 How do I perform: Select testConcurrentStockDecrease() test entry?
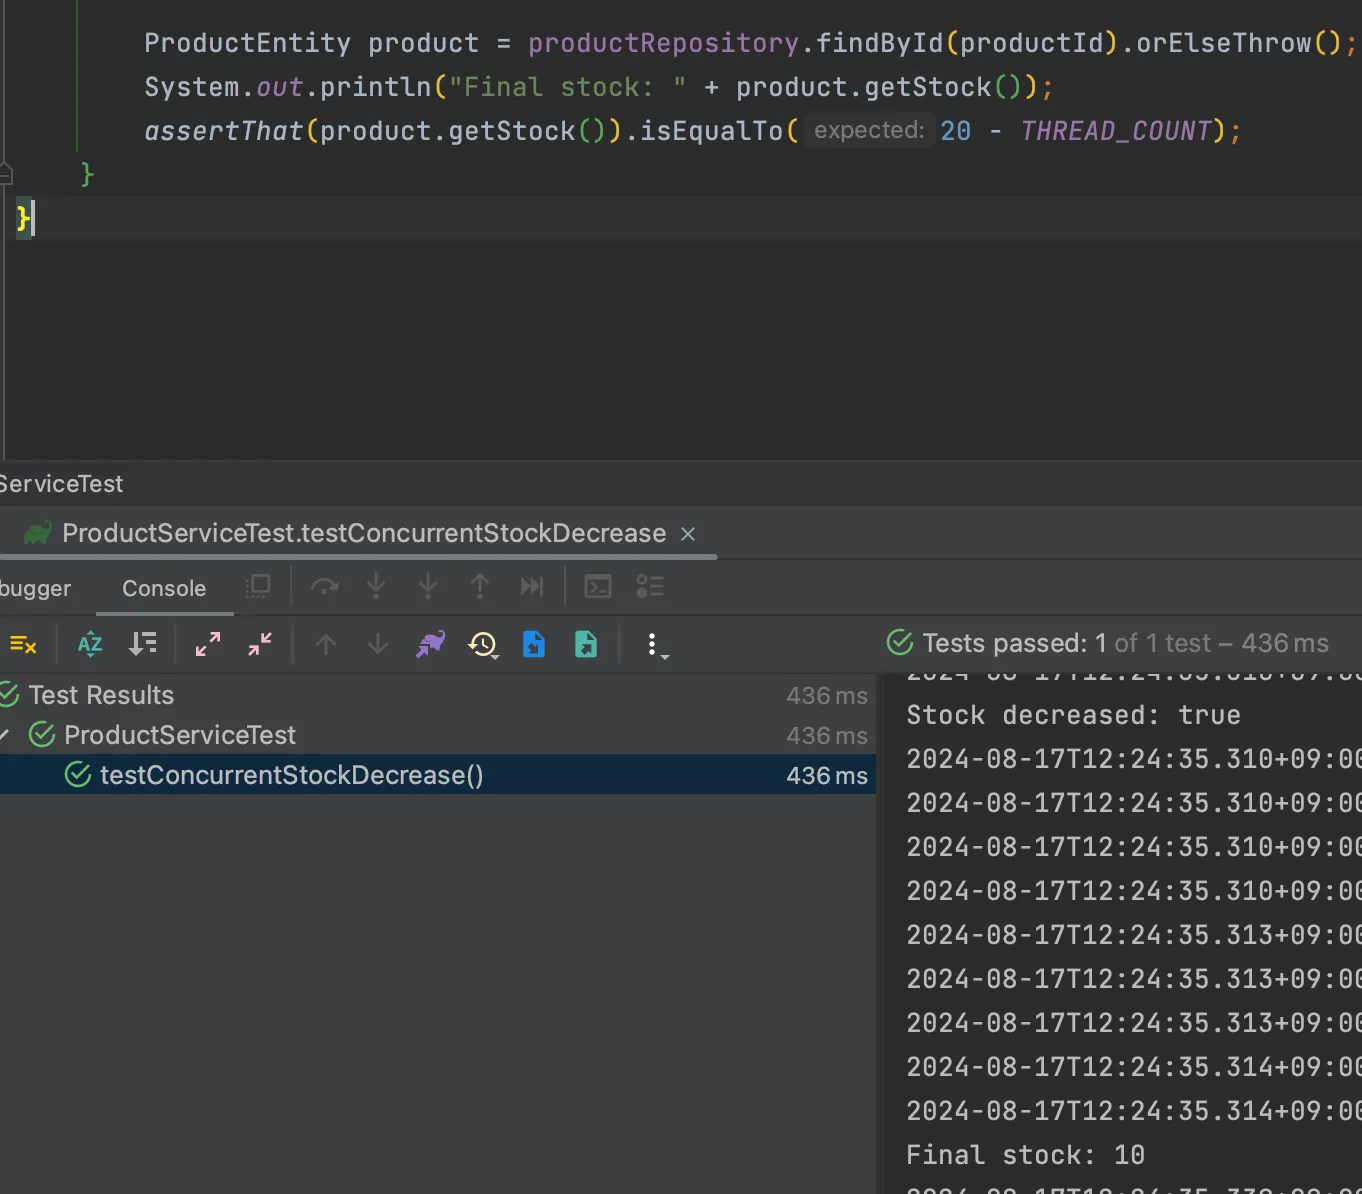(291, 775)
